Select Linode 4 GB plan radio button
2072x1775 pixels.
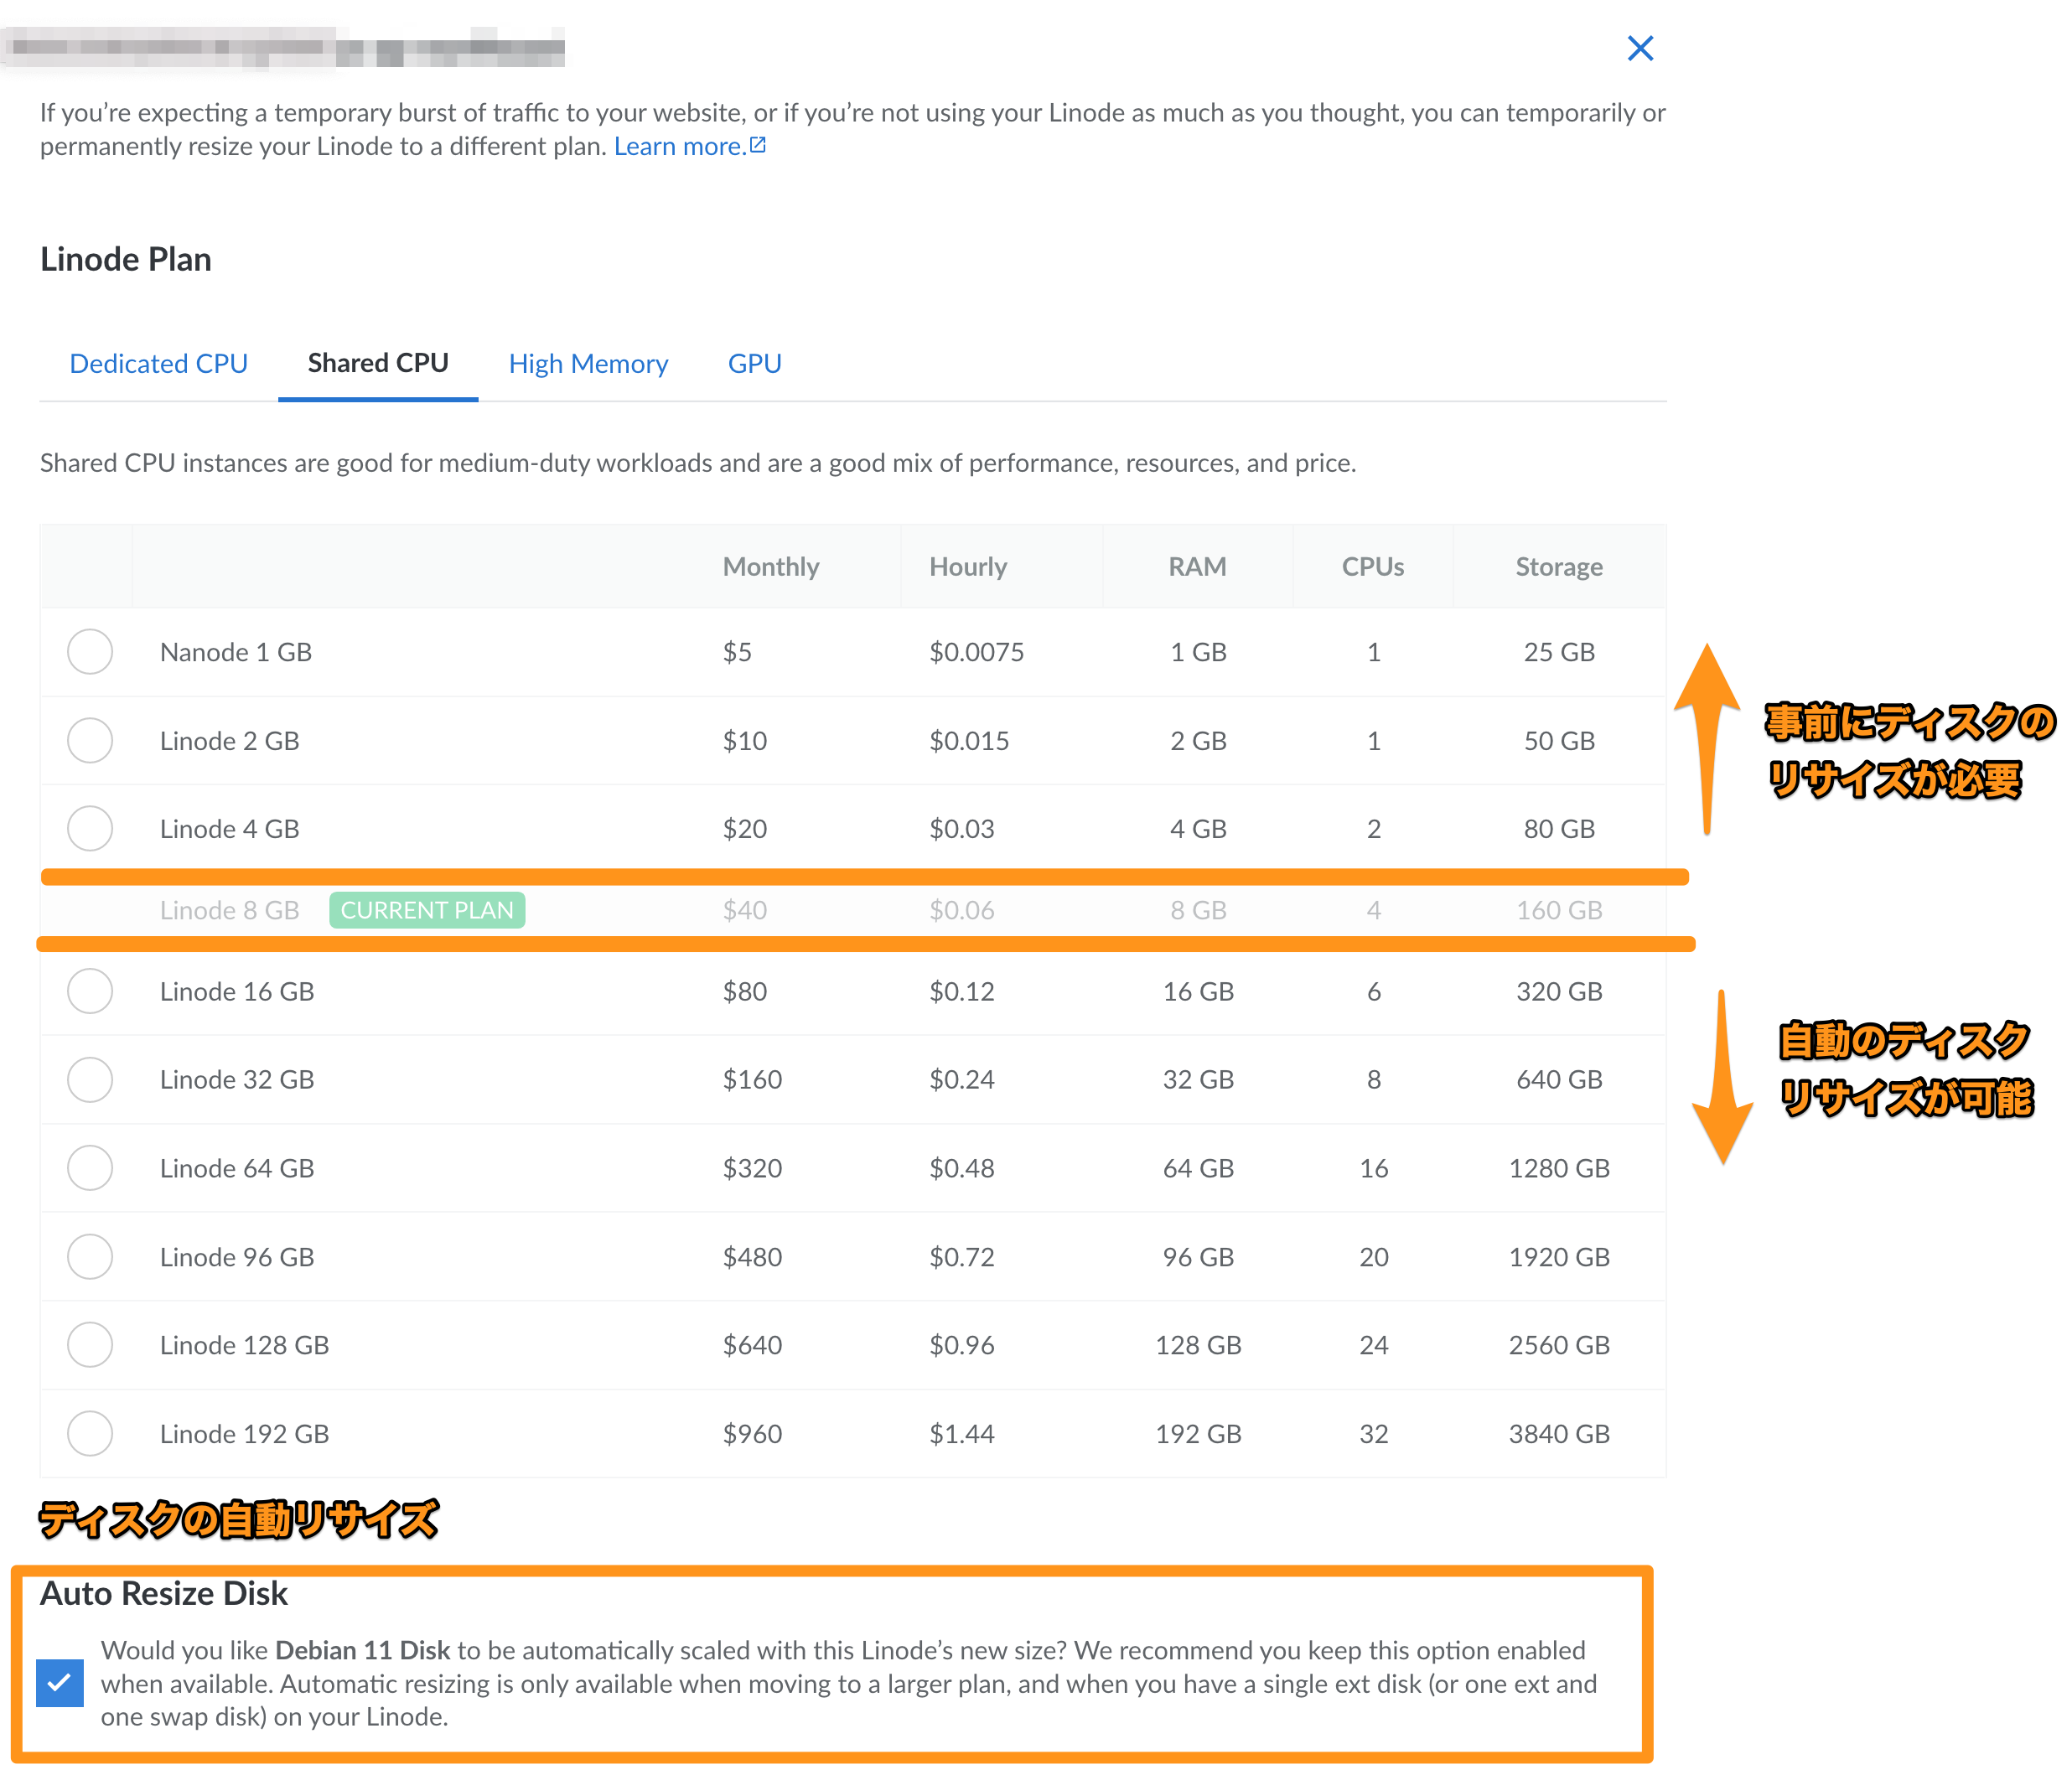[90, 829]
